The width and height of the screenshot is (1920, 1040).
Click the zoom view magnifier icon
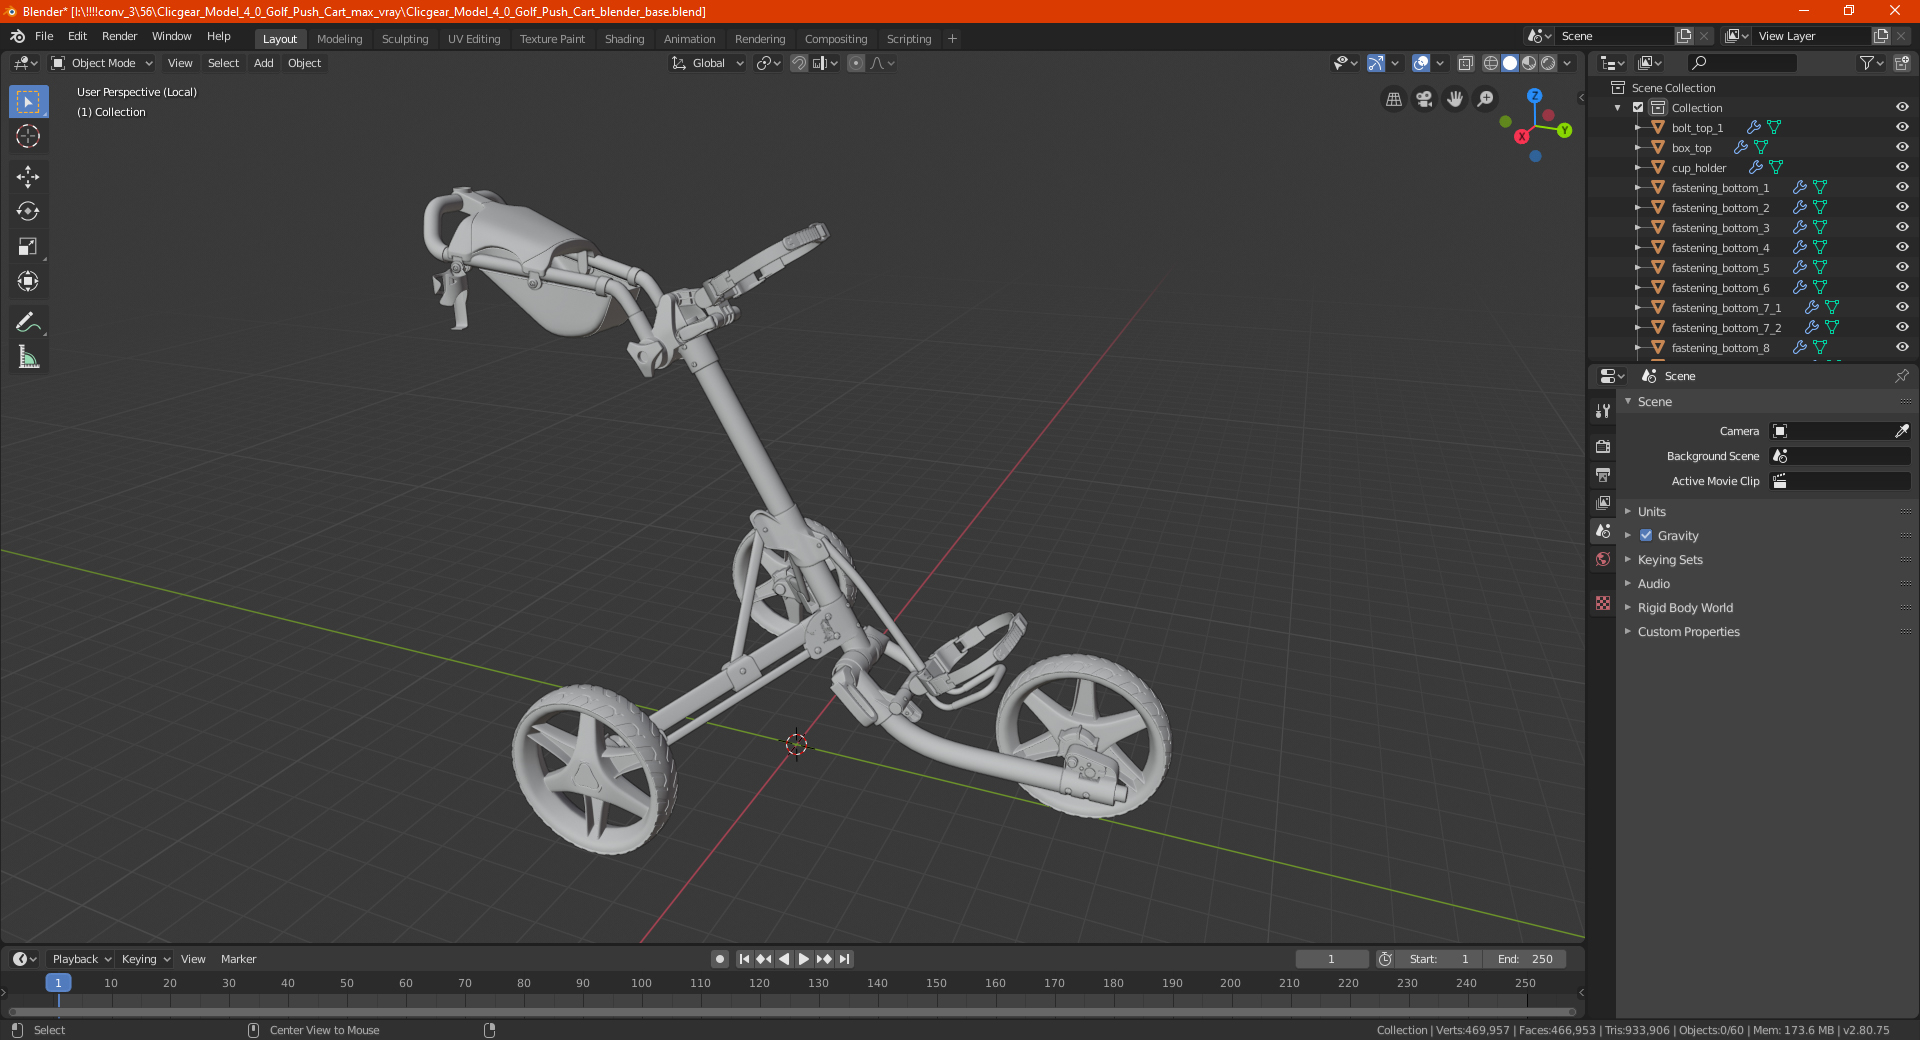pyautogui.click(x=1486, y=99)
